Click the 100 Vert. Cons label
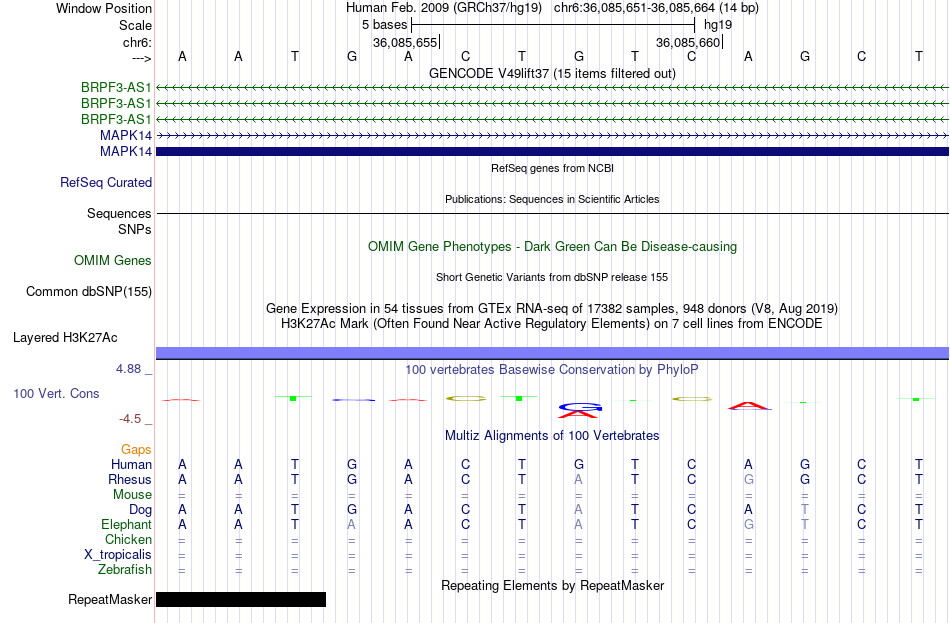The image size is (950, 623). pos(56,393)
